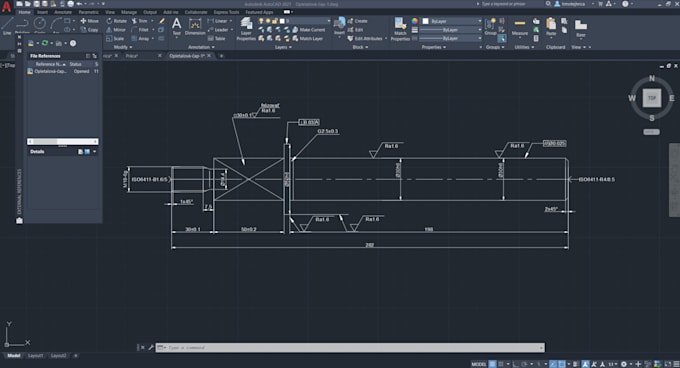Toggle snap mode in status bar
Image resolution: width=680 pixels, height=368 pixels.
[501, 364]
